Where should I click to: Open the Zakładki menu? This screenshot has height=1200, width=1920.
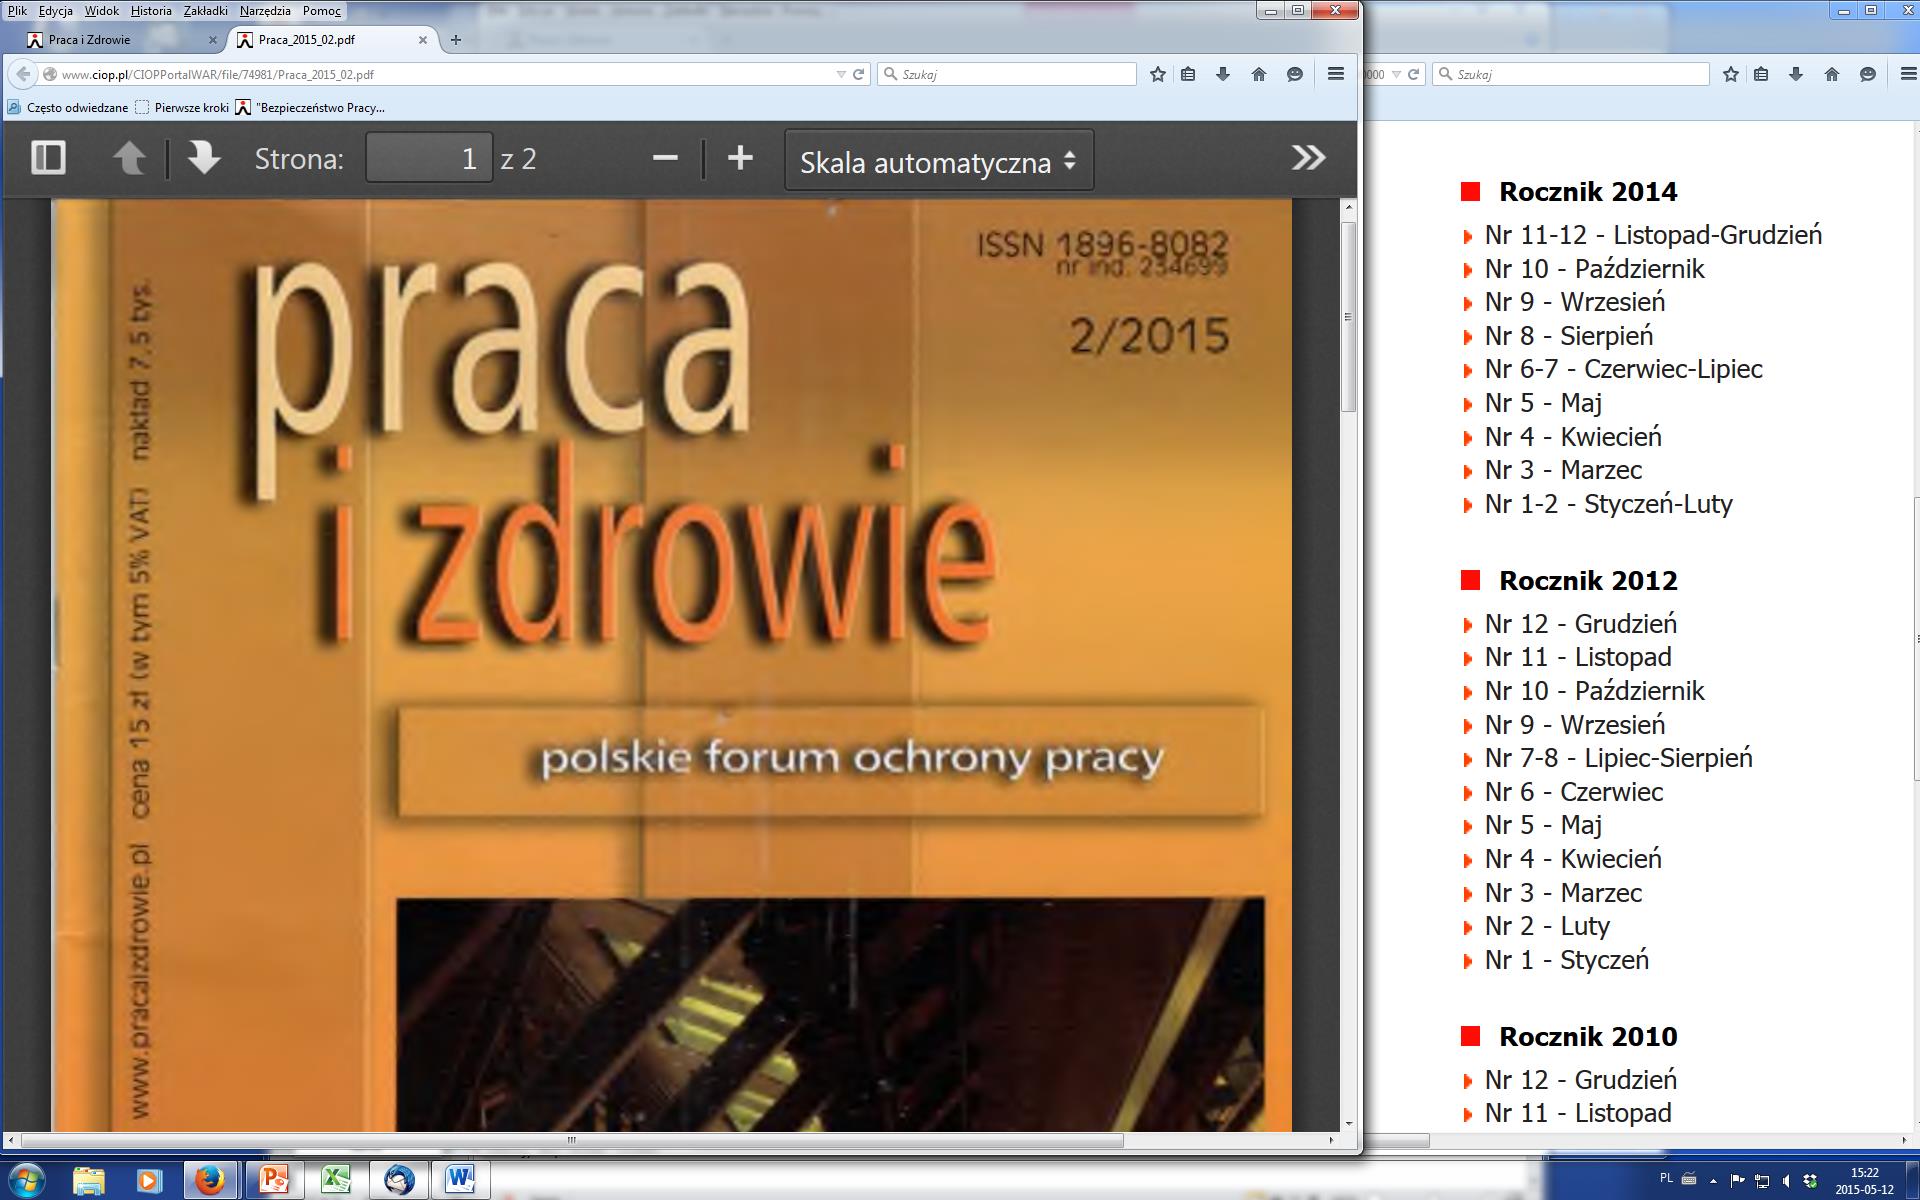pos(206,11)
